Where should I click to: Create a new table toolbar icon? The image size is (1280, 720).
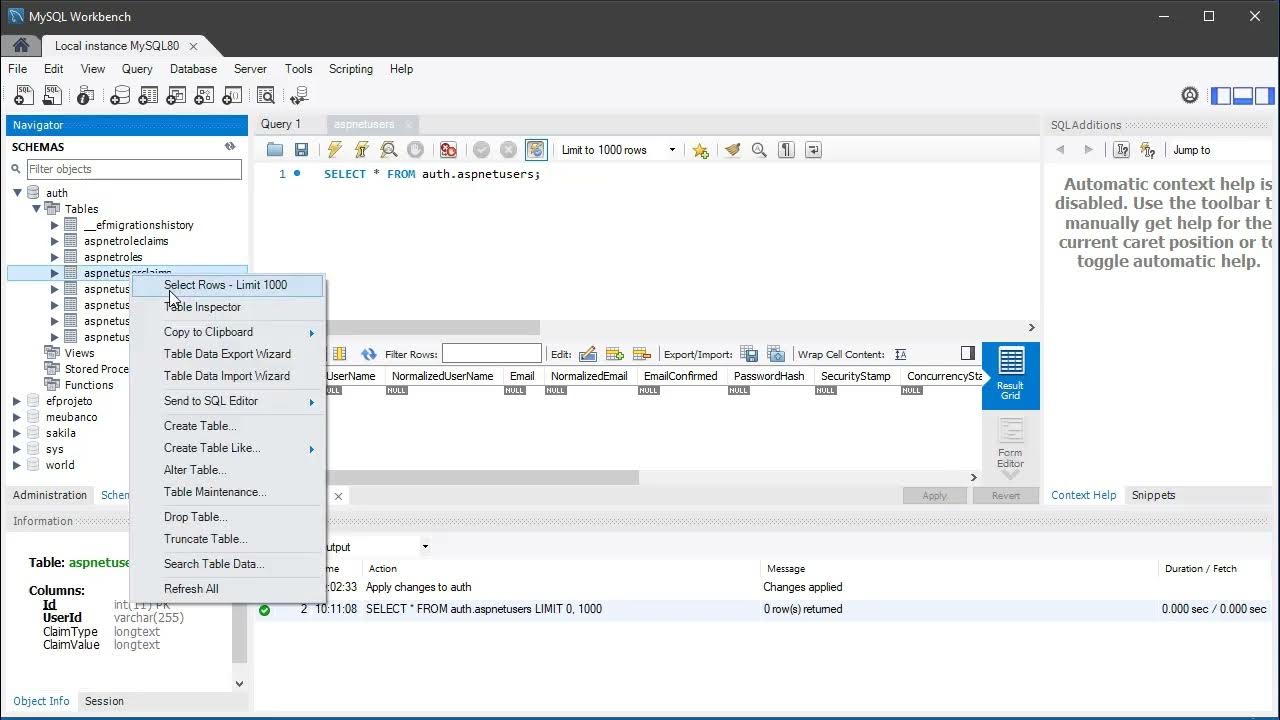[148, 96]
